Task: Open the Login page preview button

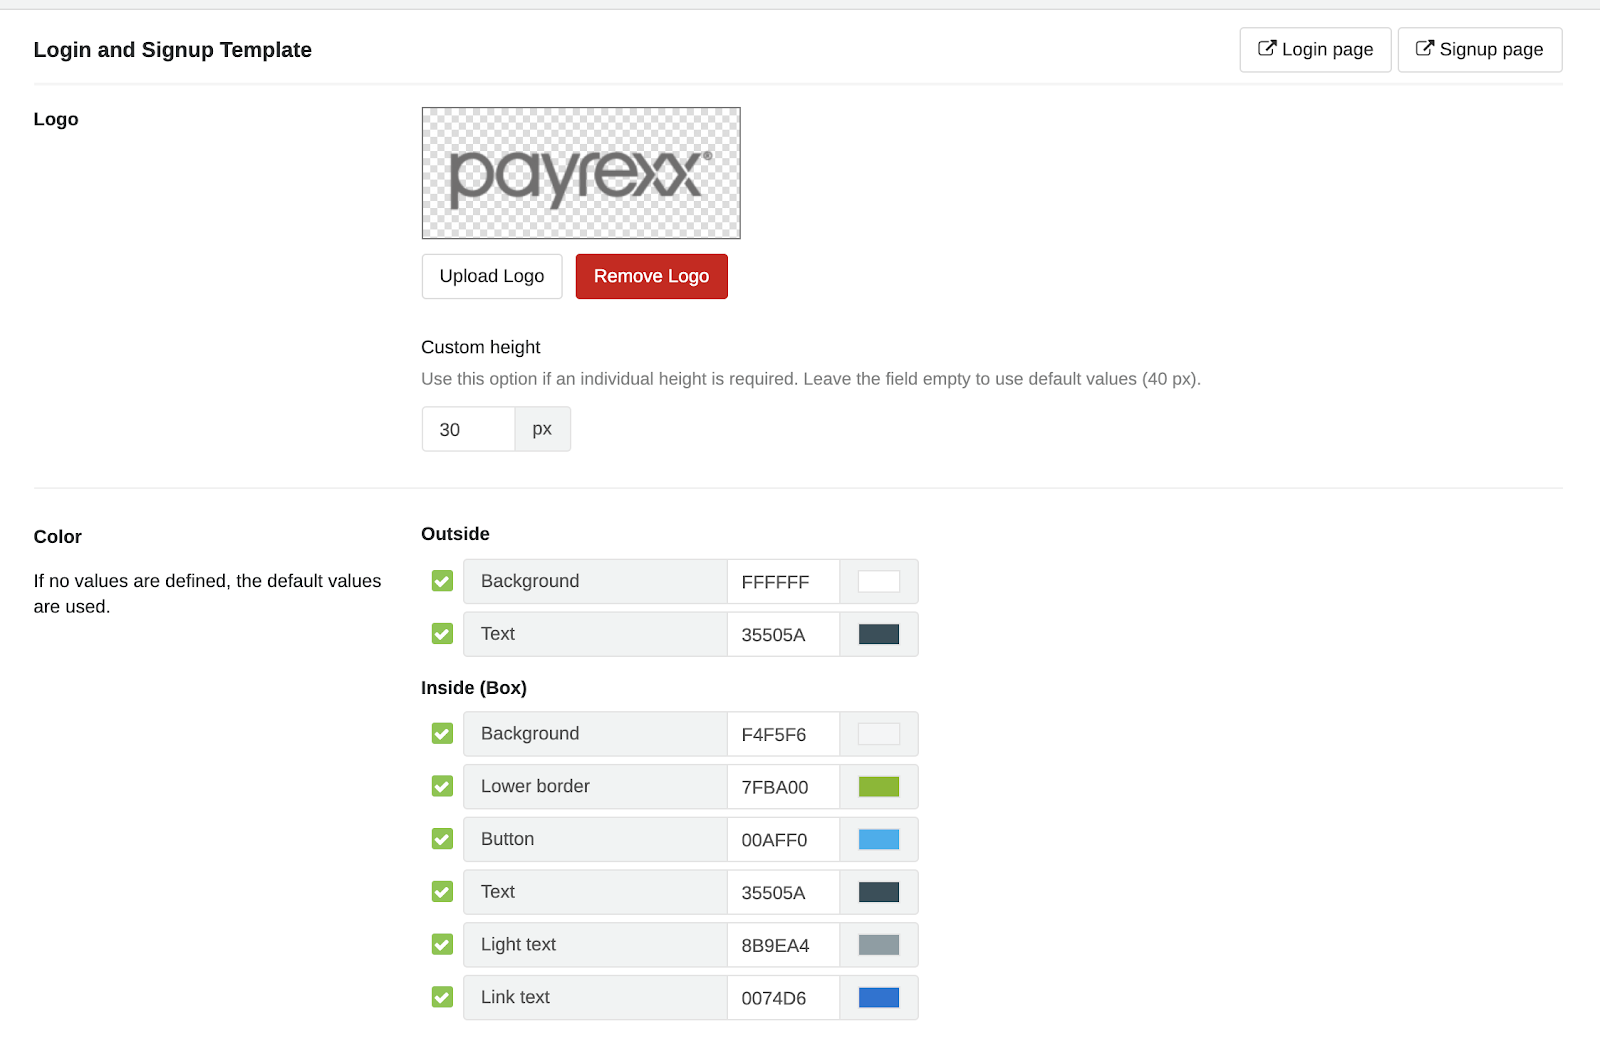Action: click(1315, 50)
